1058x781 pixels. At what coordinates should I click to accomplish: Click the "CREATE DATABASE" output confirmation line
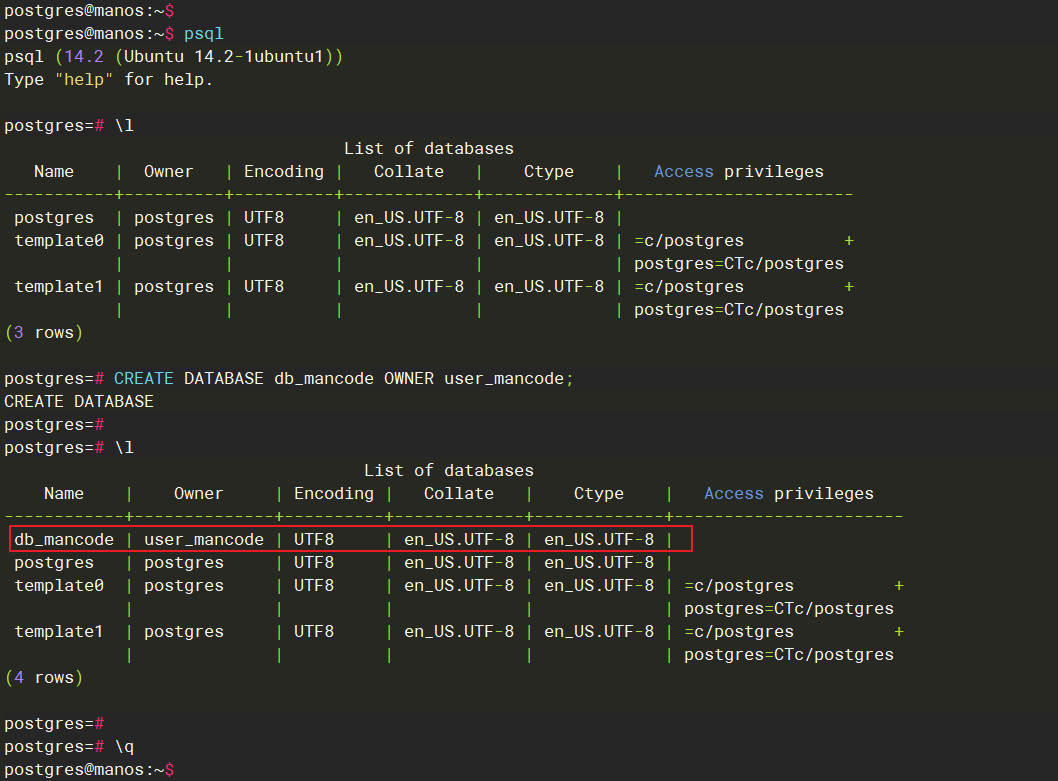click(x=79, y=401)
